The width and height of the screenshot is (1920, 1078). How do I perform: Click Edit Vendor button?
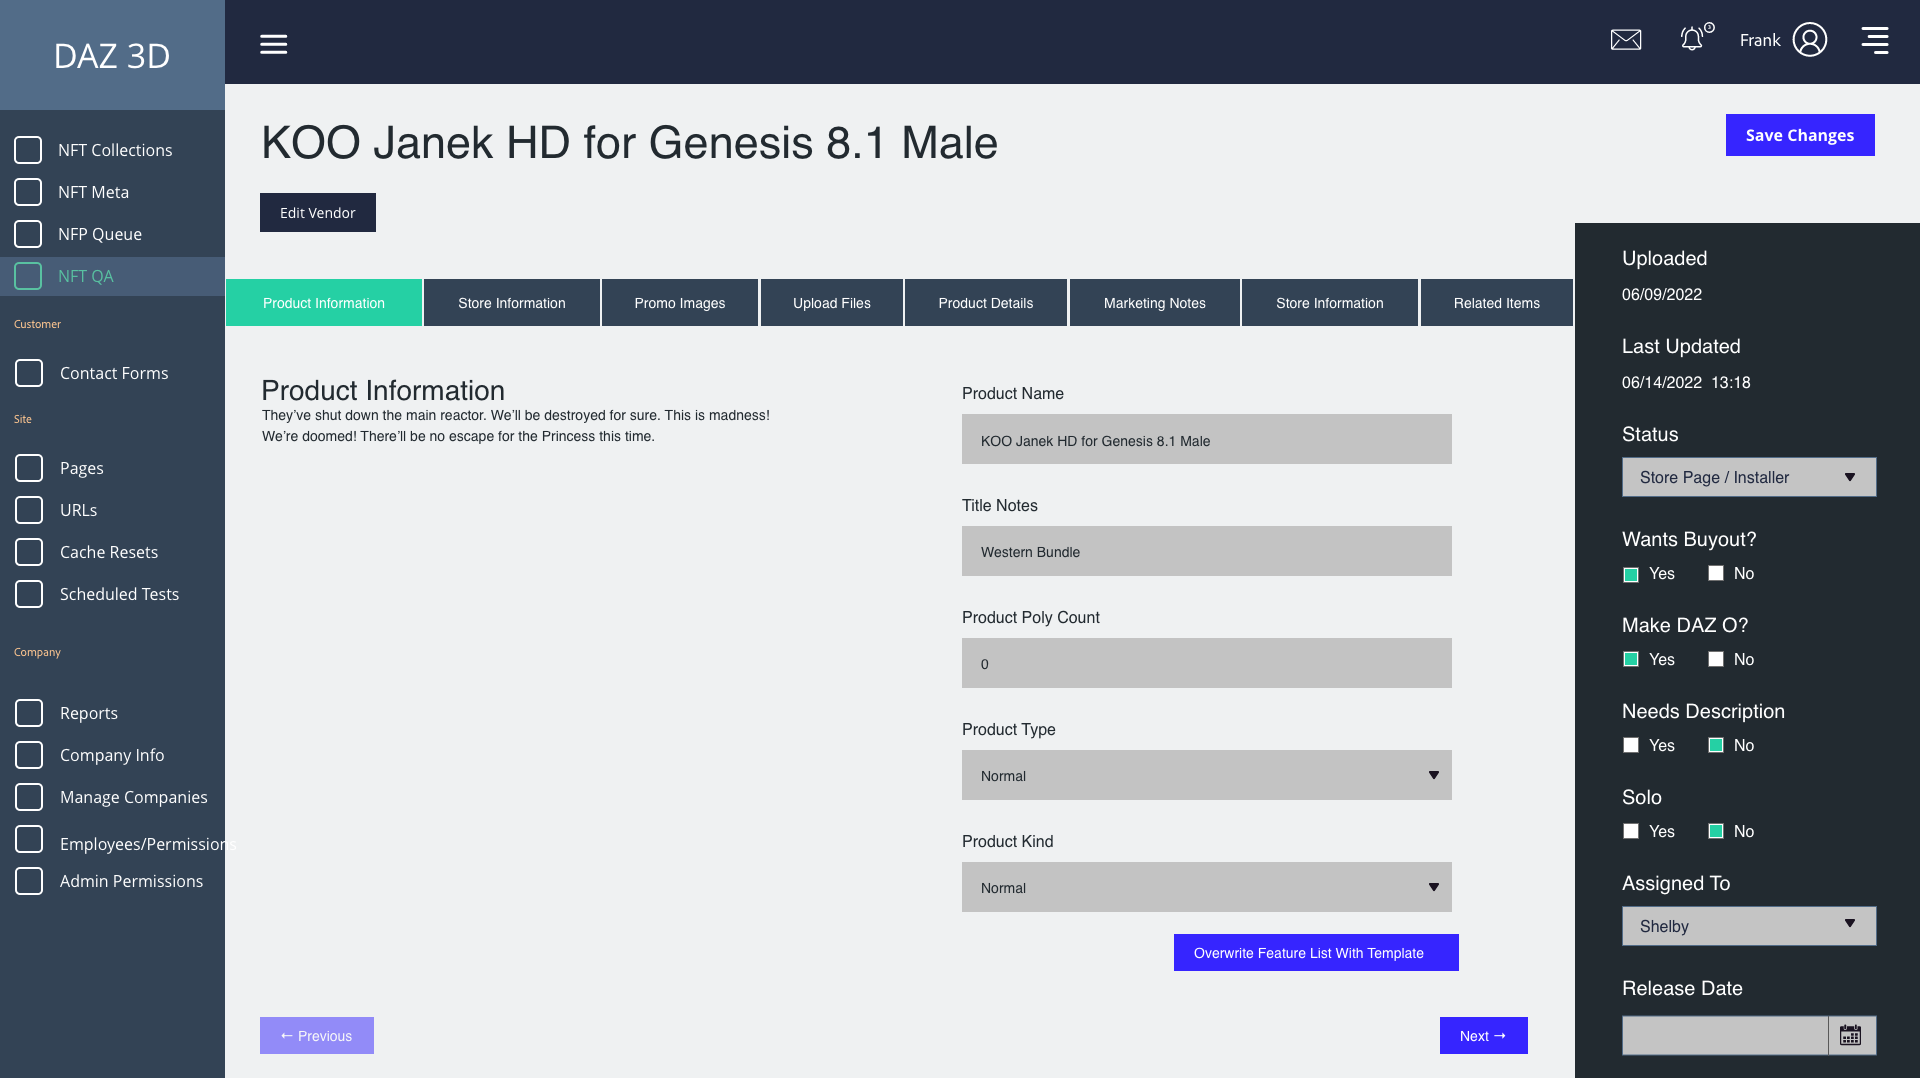(x=318, y=213)
